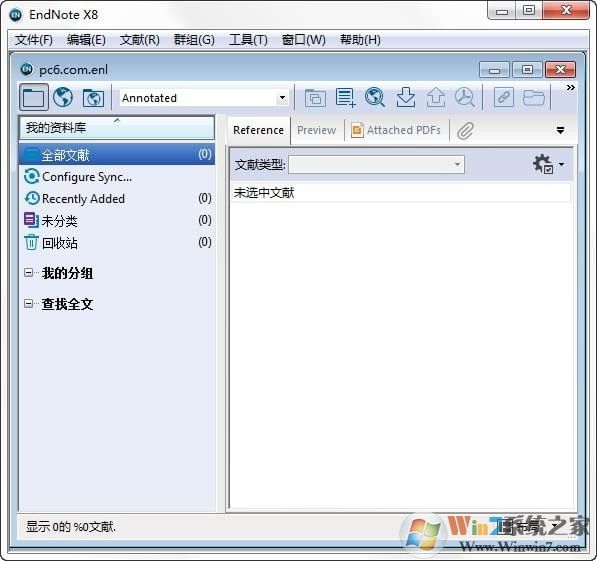Viewport: 597px width, 561px height.
Task: Open the tab panel options menu arrow
Action: tap(560, 130)
